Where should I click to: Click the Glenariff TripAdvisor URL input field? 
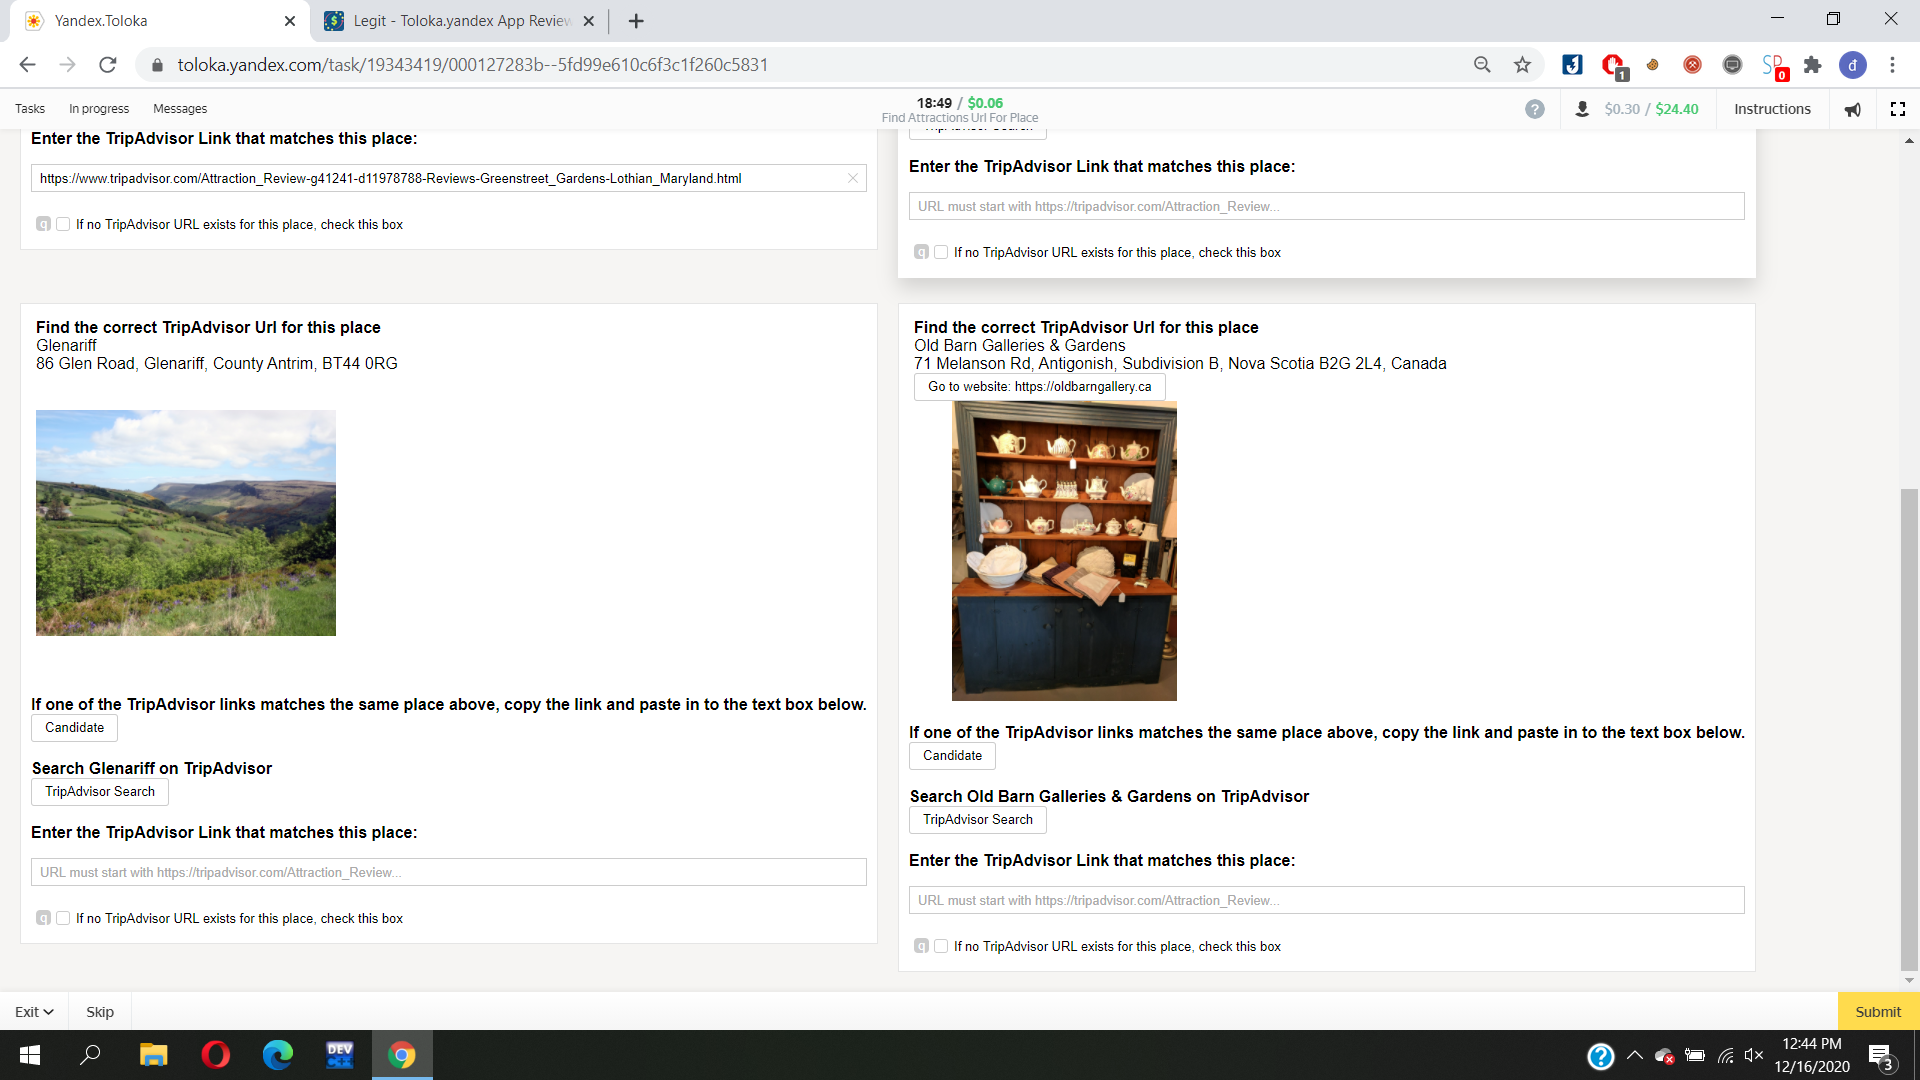tap(448, 872)
